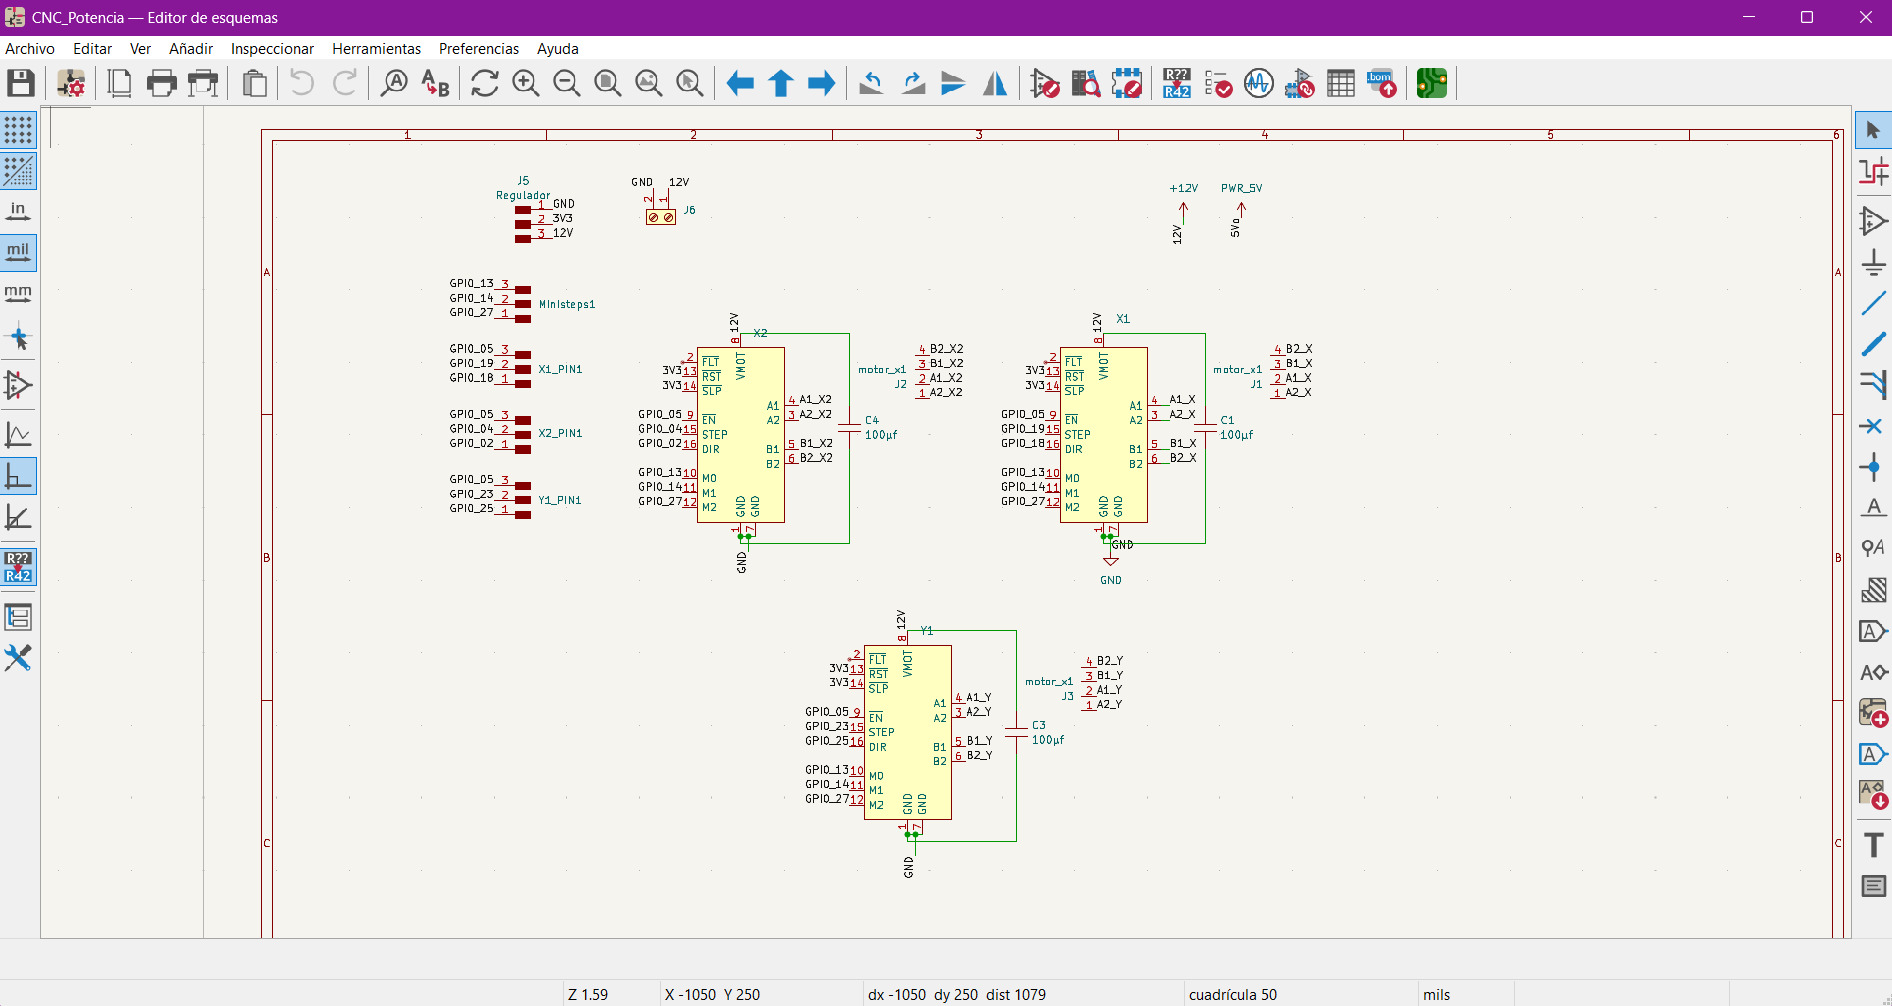Select the add junction tool

click(x=1873, y=467)
